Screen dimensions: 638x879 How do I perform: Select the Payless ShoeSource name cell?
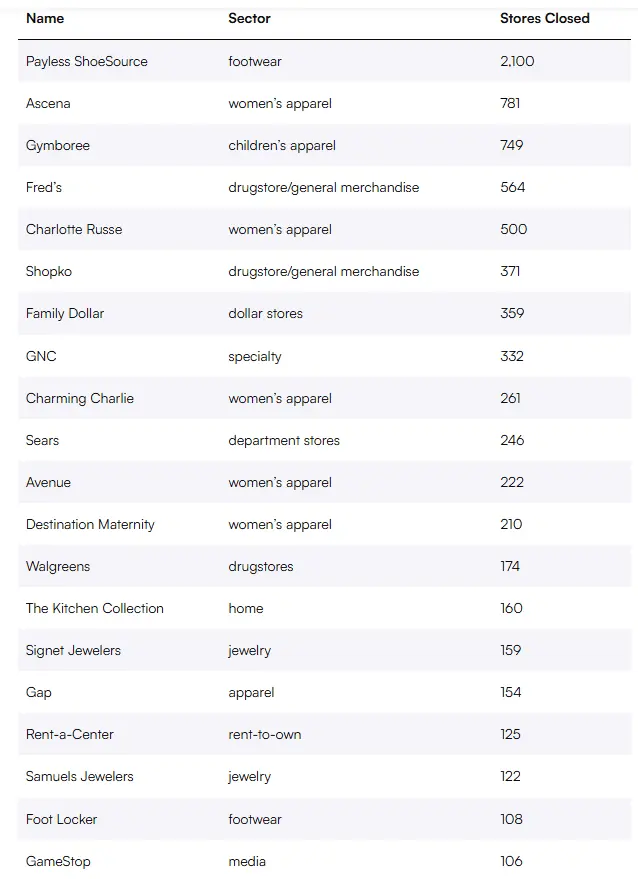point(87,61)
